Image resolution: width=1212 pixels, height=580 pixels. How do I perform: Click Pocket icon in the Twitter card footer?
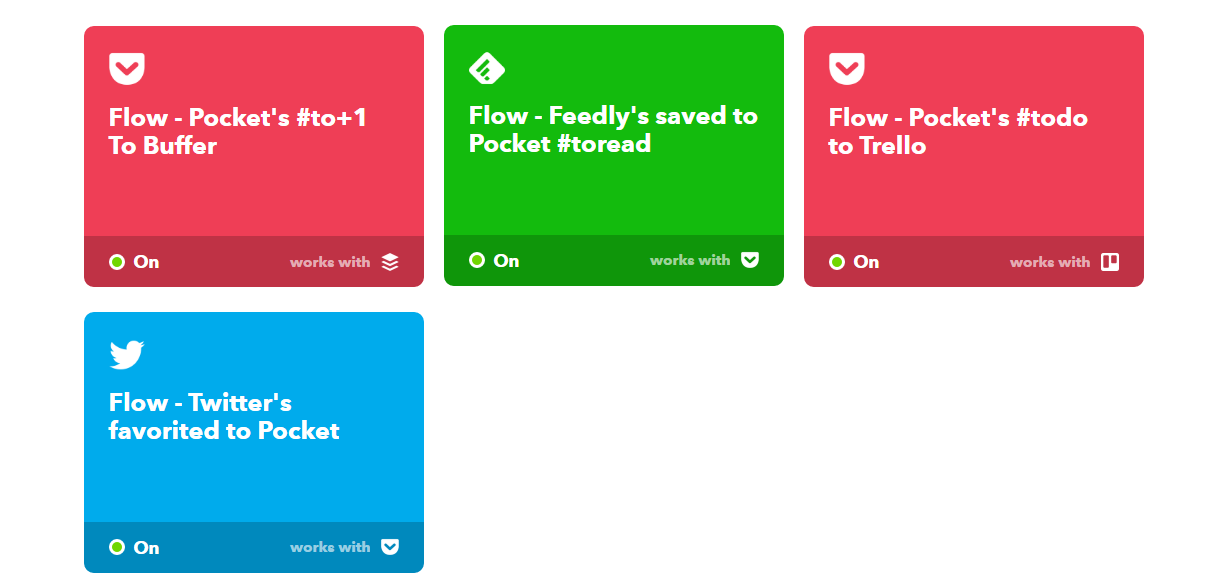tap(390, 547)
